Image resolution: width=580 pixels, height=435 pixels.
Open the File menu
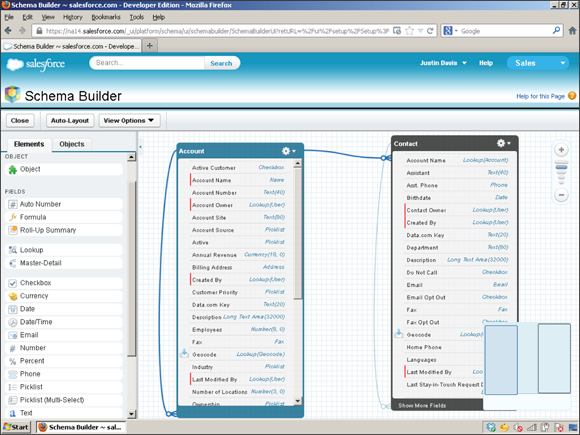[x=9, y=17]
